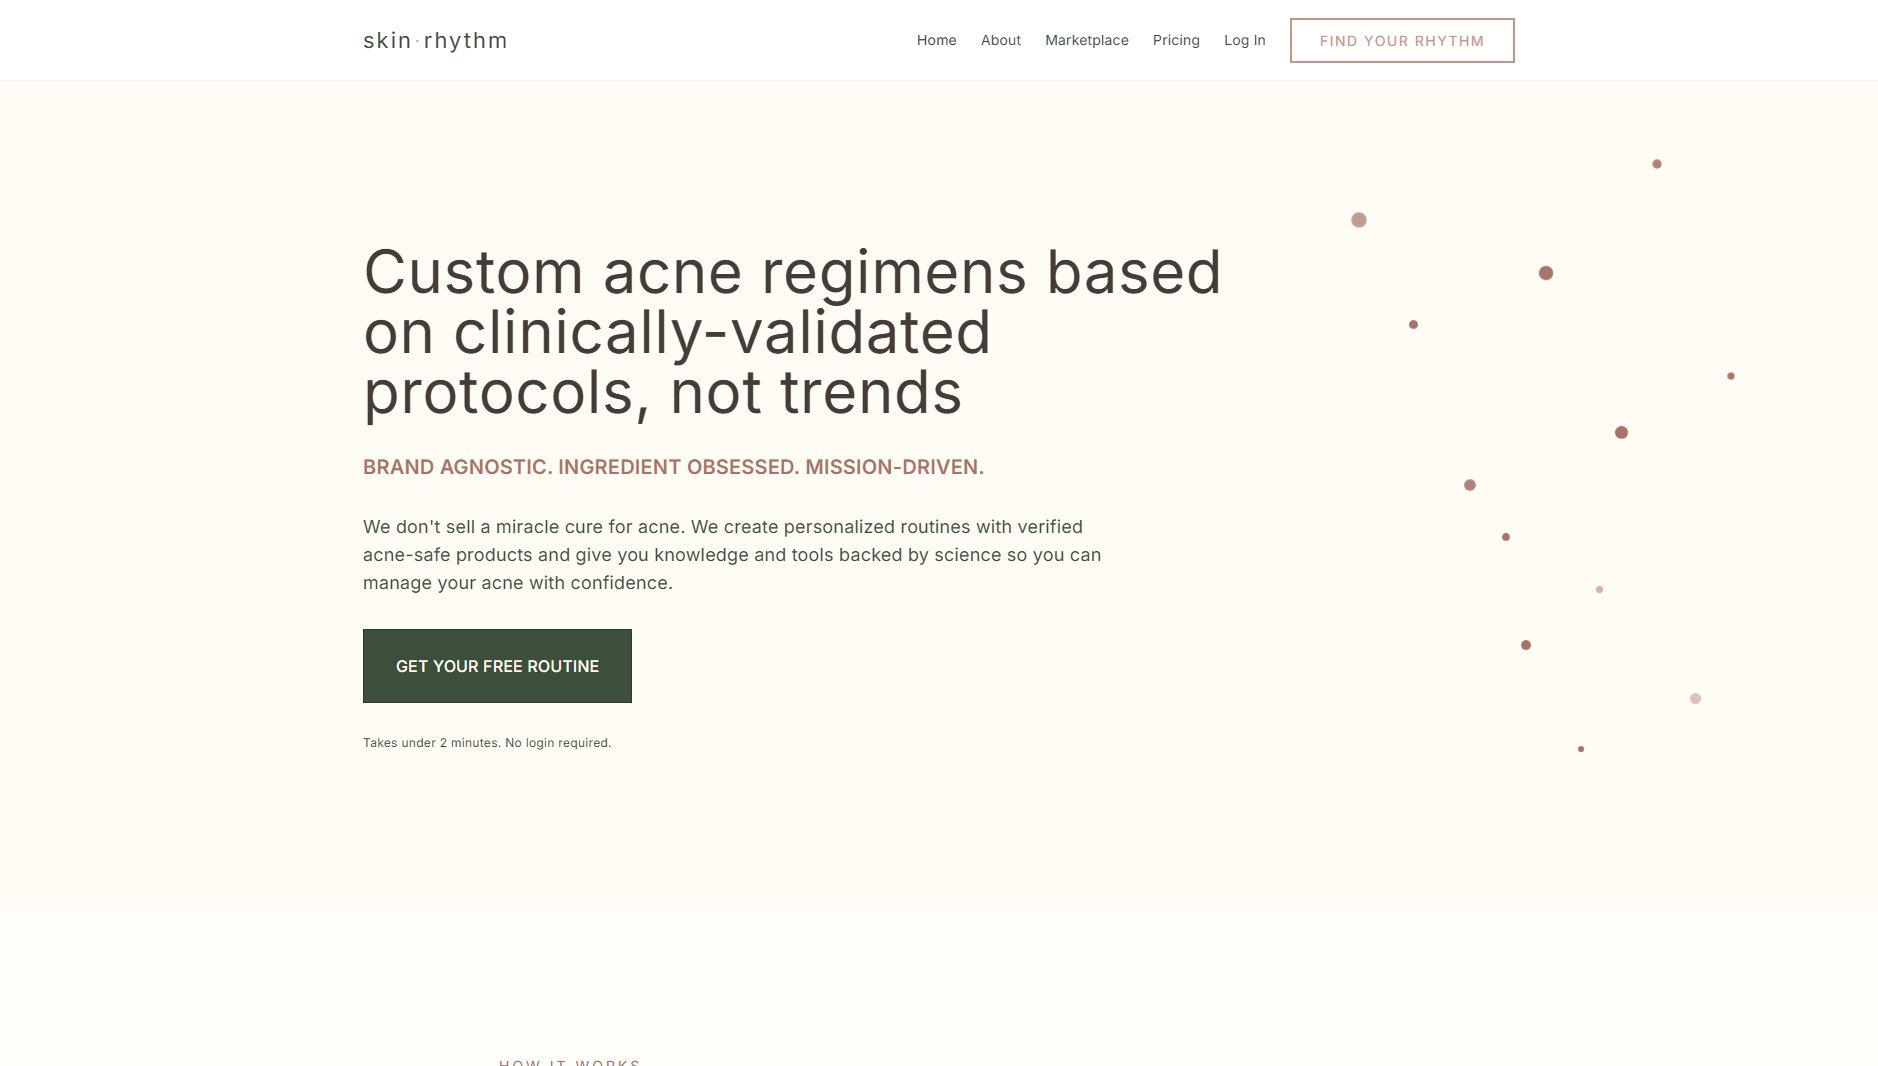This screenshot has height=1066, width=1878.
Task: Click the lowest decorative dot on the right
Action: point(1580,748)
